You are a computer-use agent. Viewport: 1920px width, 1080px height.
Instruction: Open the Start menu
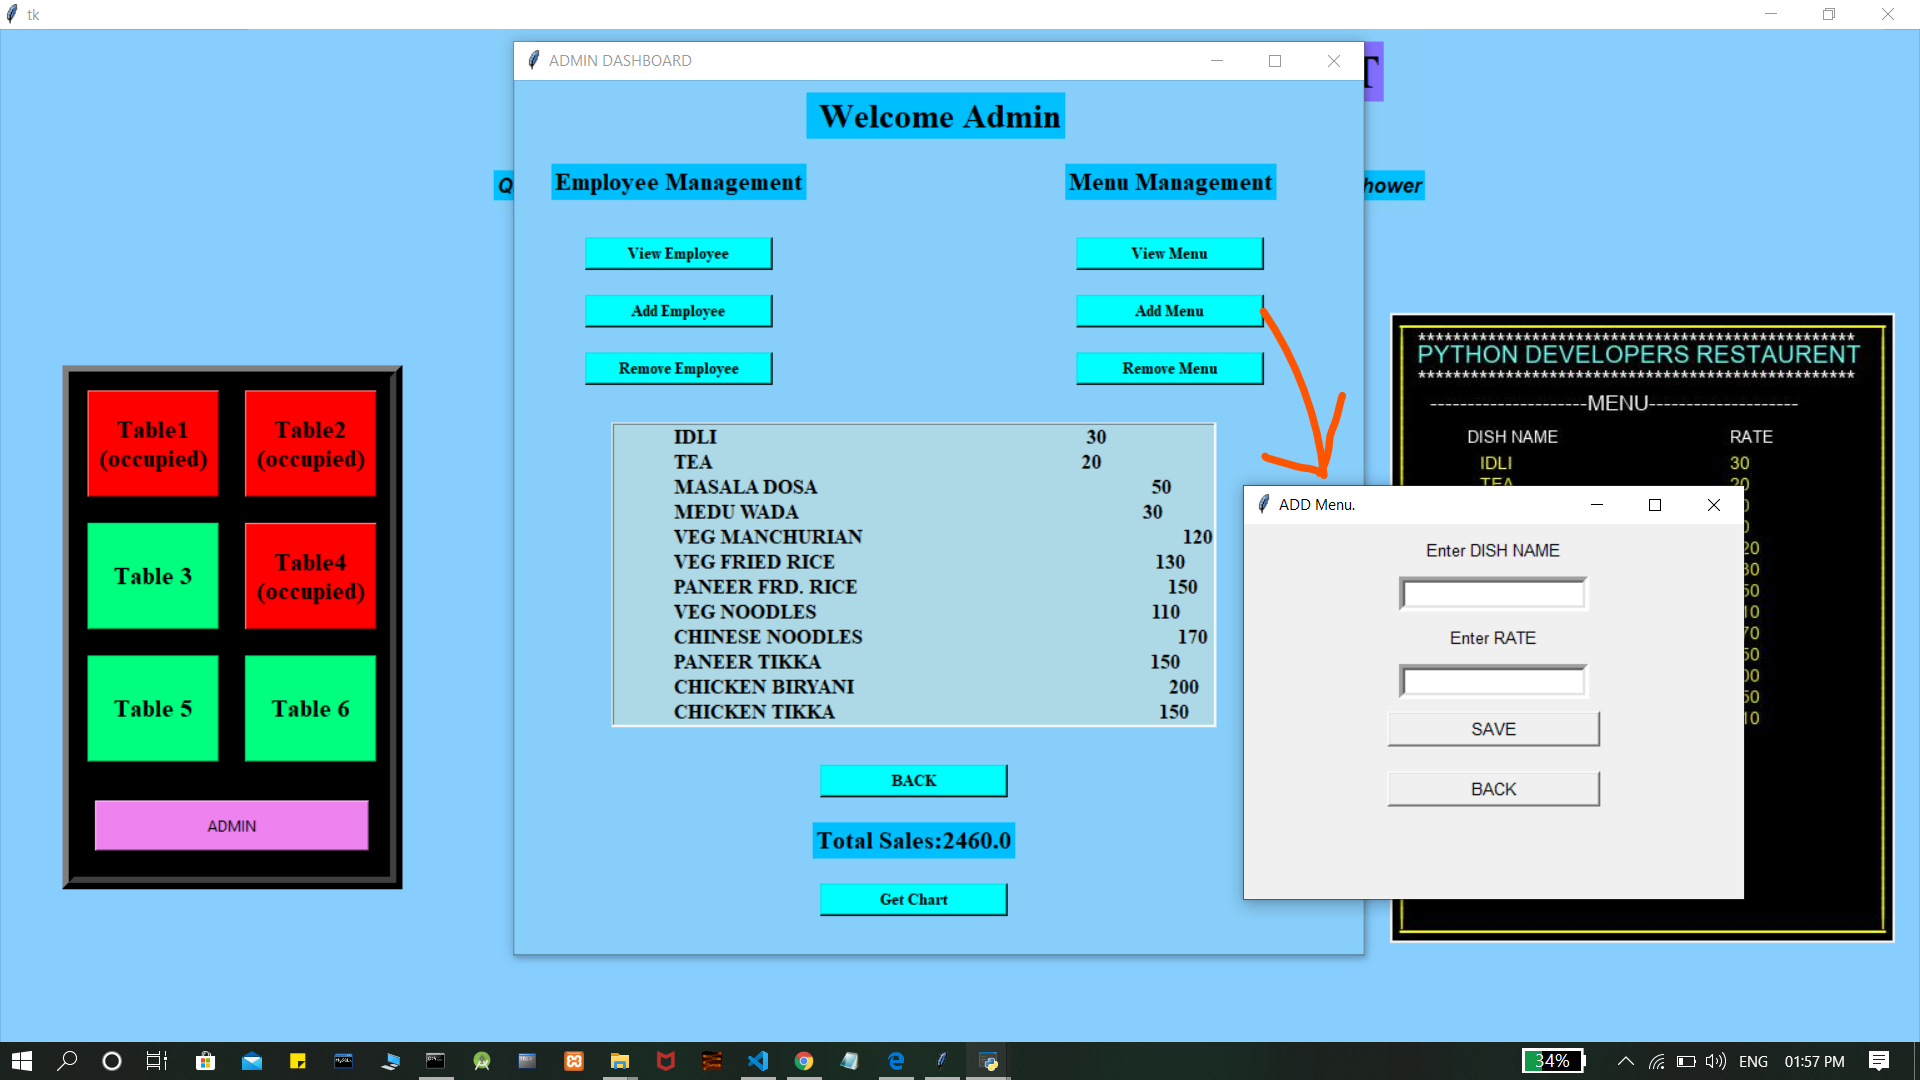[20, 1061]
